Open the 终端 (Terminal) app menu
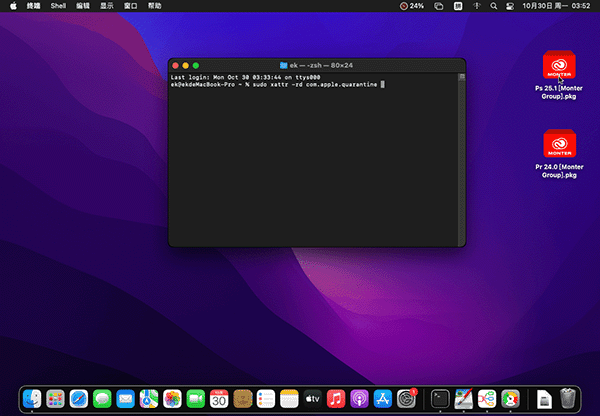This screenshot has width=600, height=416. click(x=33, y=6)
